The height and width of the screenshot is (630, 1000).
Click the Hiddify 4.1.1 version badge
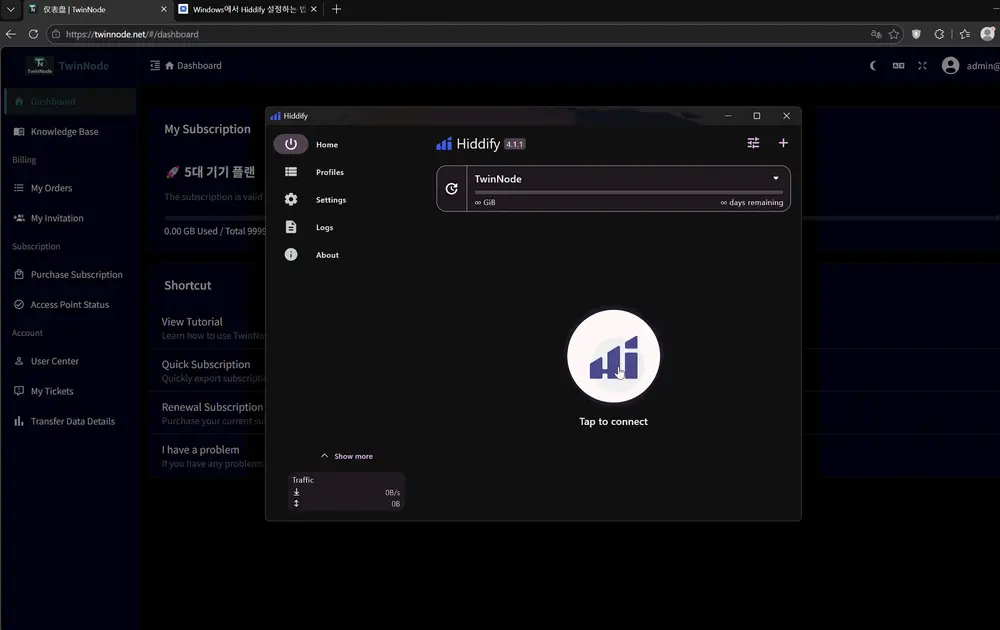pos(514,144)
